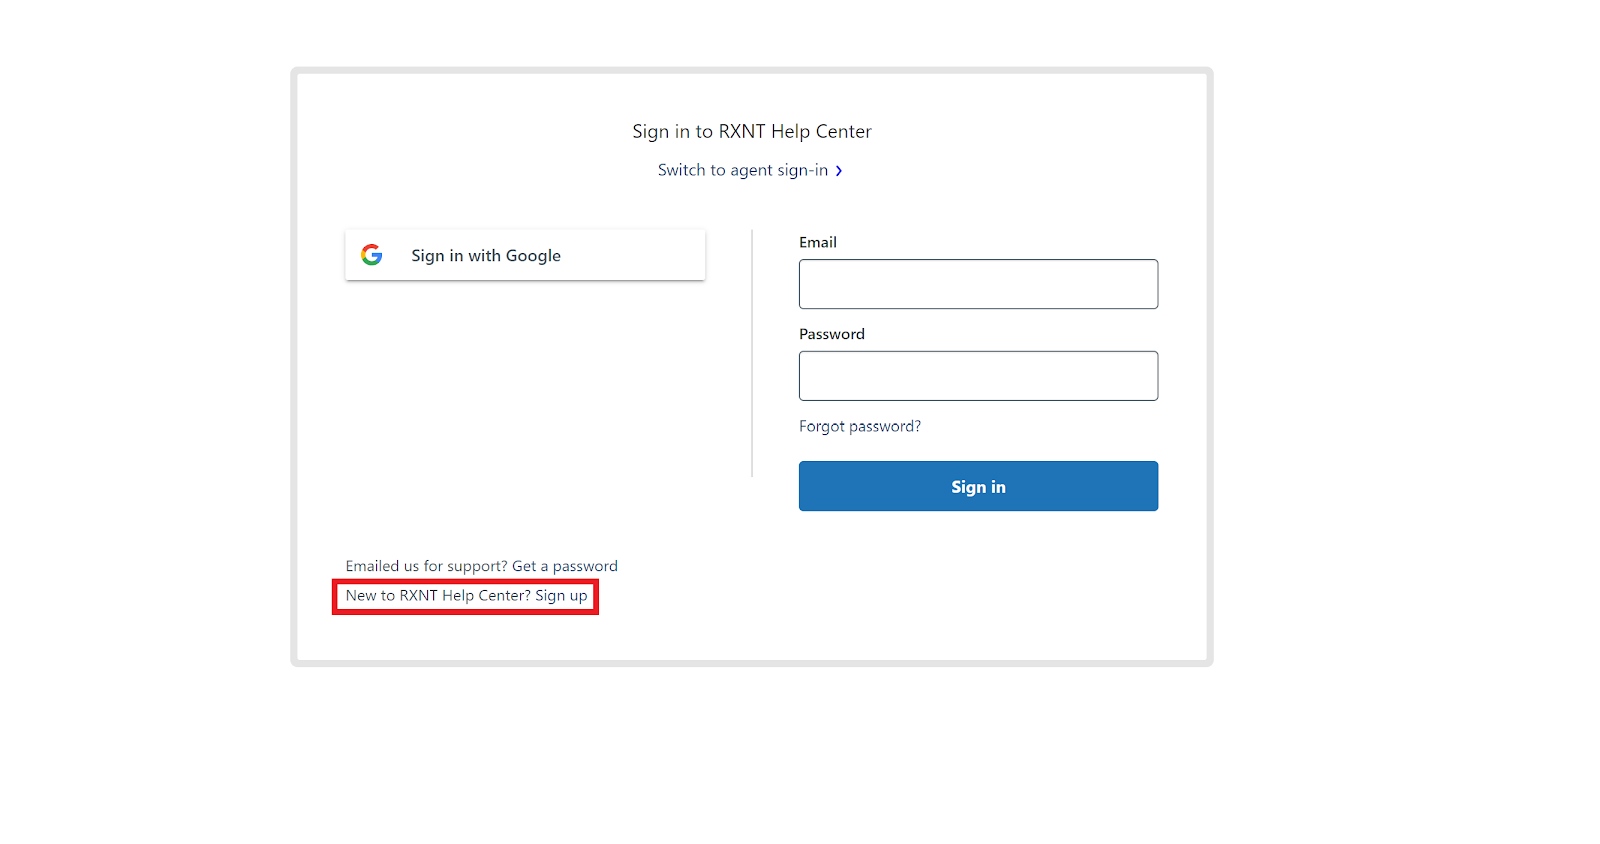
Task: Click the Sign in to RXNT Help Center heading
Action: coord(751,131)
